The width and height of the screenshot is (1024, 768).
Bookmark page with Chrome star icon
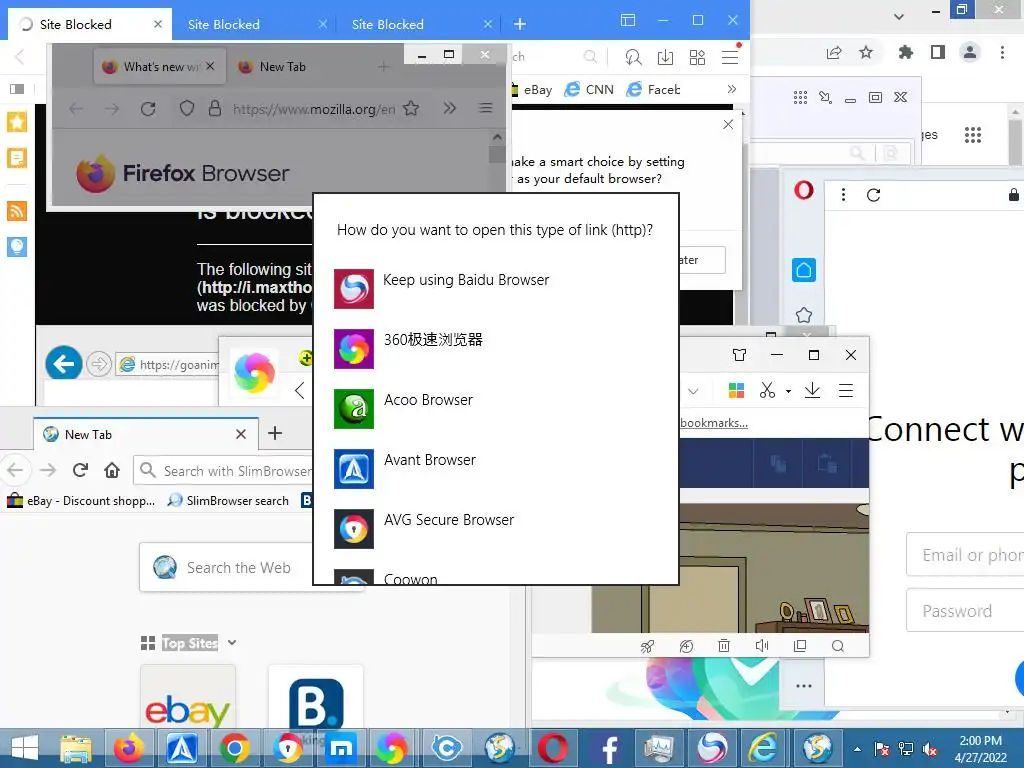click(x=866, y=52)
